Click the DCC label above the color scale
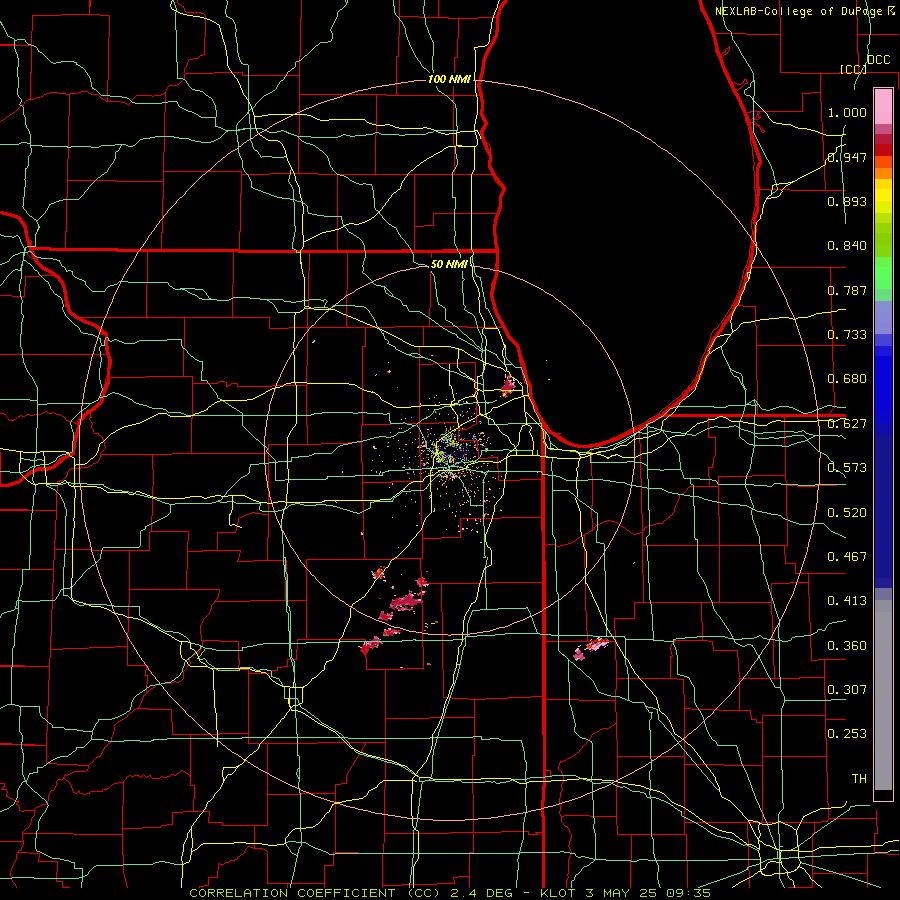 [878, 60]
